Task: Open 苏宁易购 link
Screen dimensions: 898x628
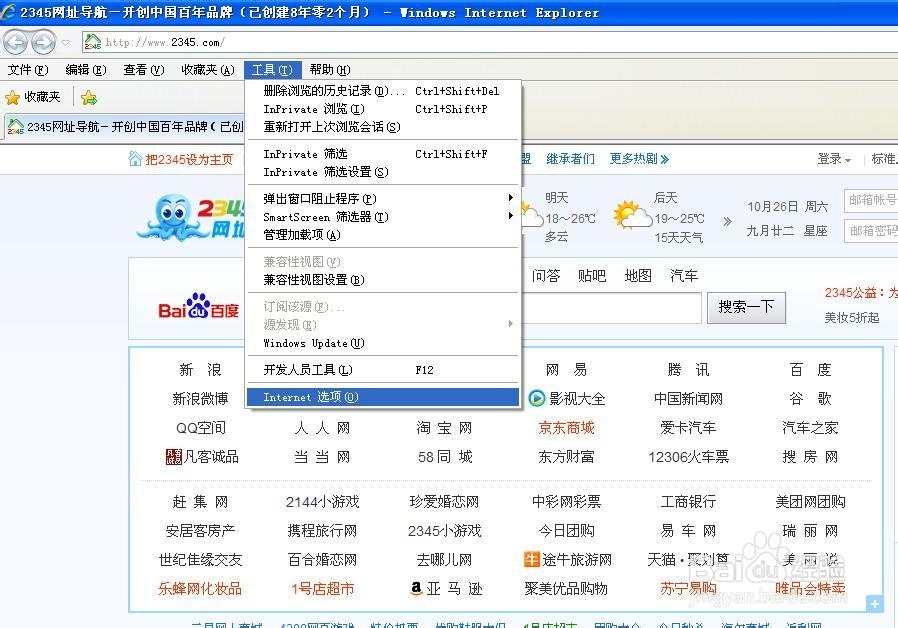Action: [x=688, y=588]
